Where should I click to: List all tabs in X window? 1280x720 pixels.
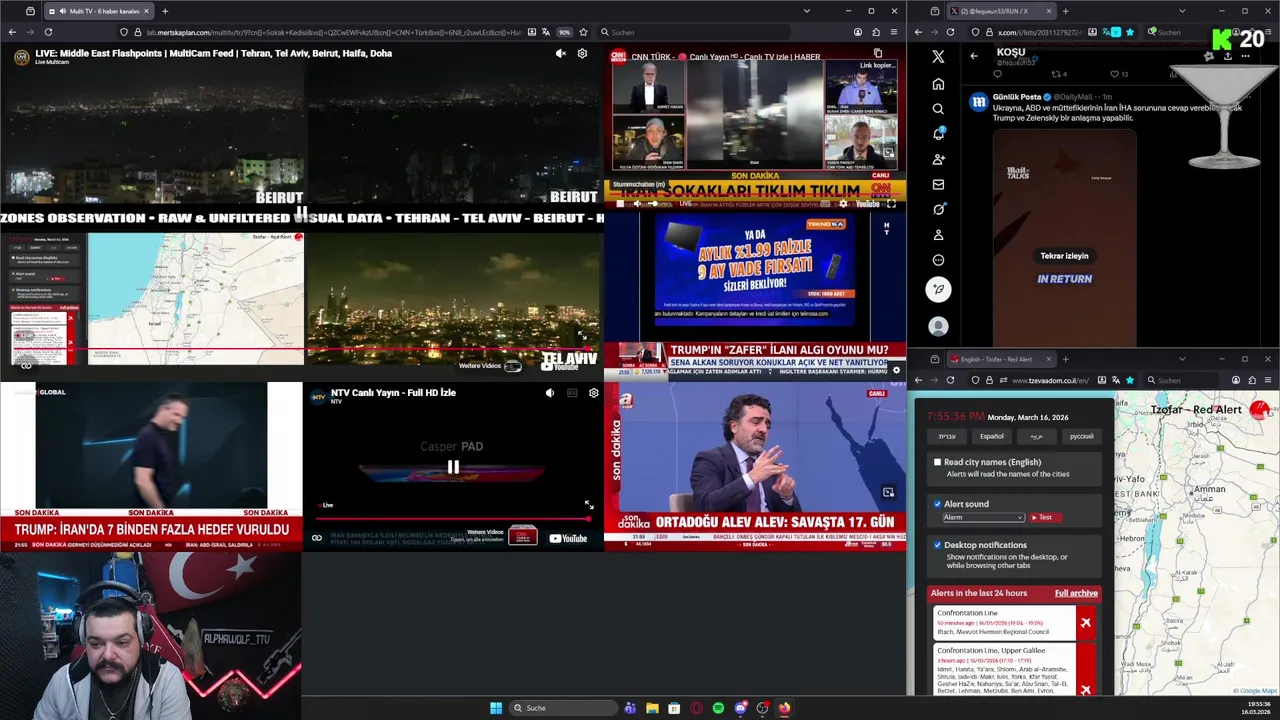[1182, 11]
